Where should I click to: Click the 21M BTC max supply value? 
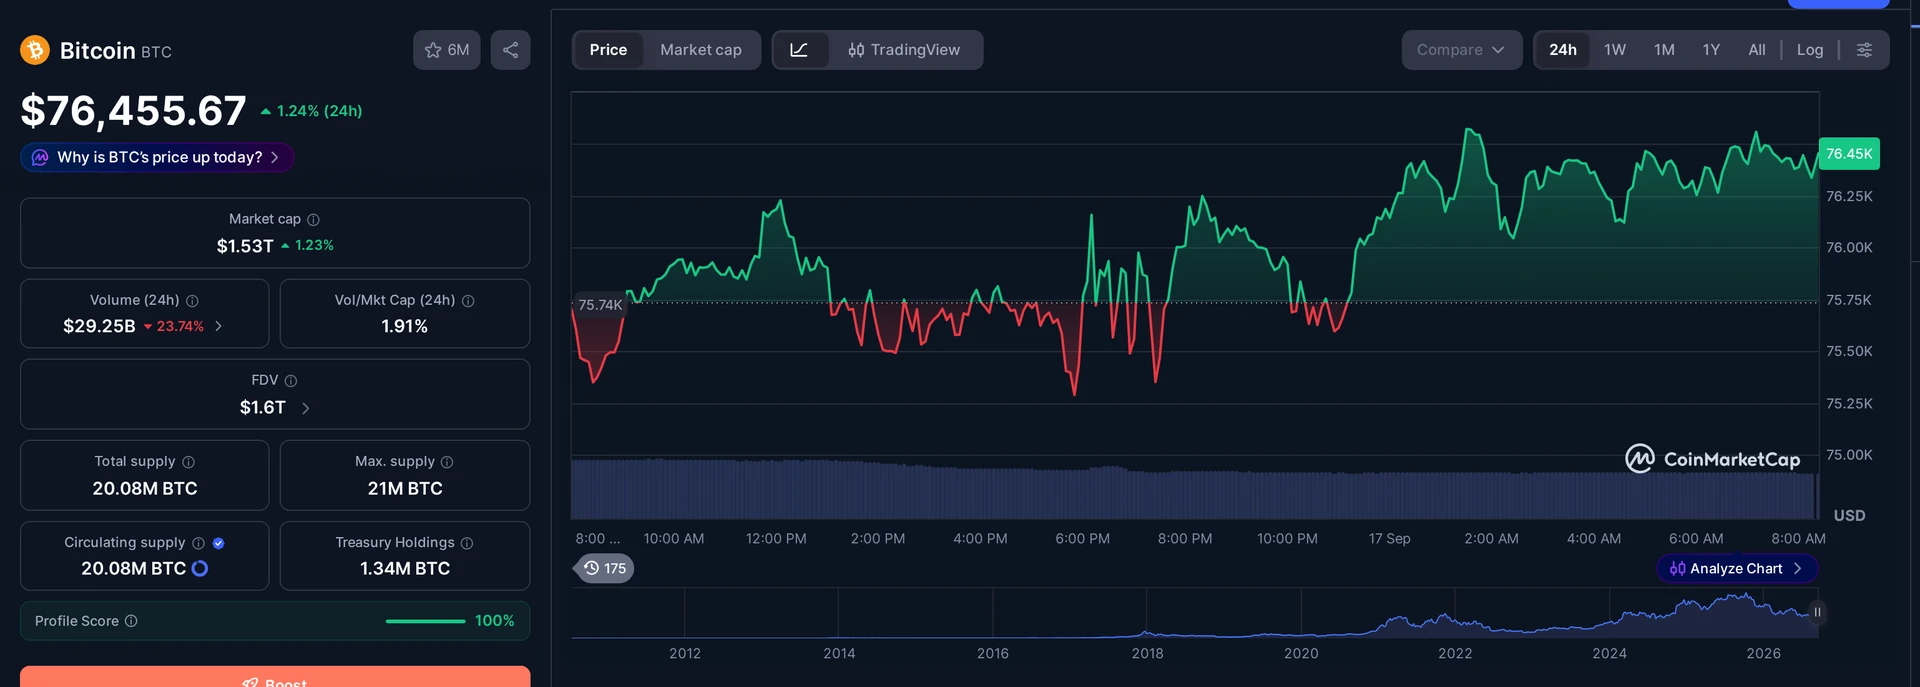405,489
